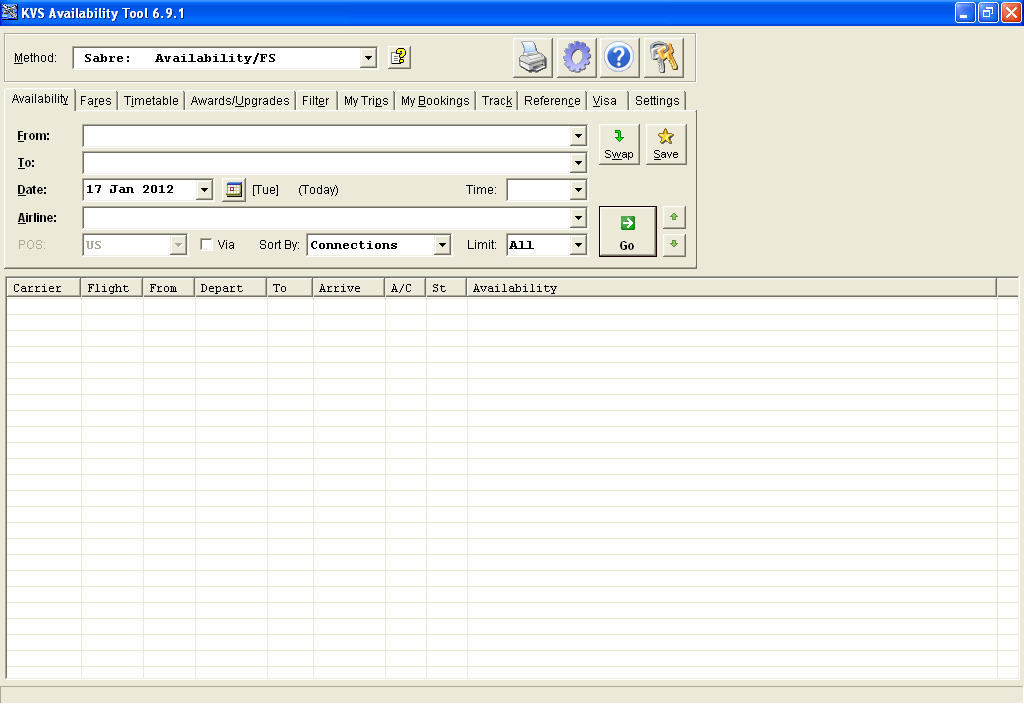1024x704 pixels.
Task: Click the date field showing 17 Jan 2012
Action: click(x=140, y=189)
